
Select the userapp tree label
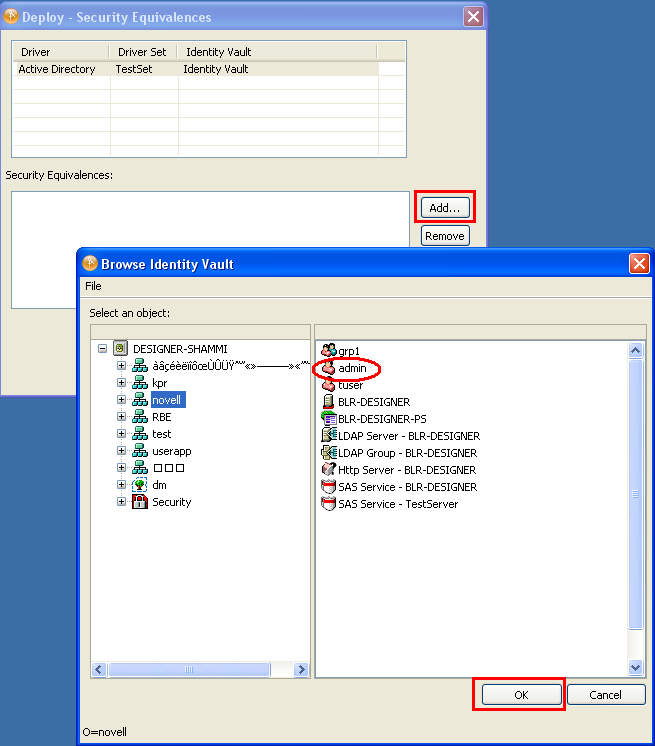coord(172,451)
